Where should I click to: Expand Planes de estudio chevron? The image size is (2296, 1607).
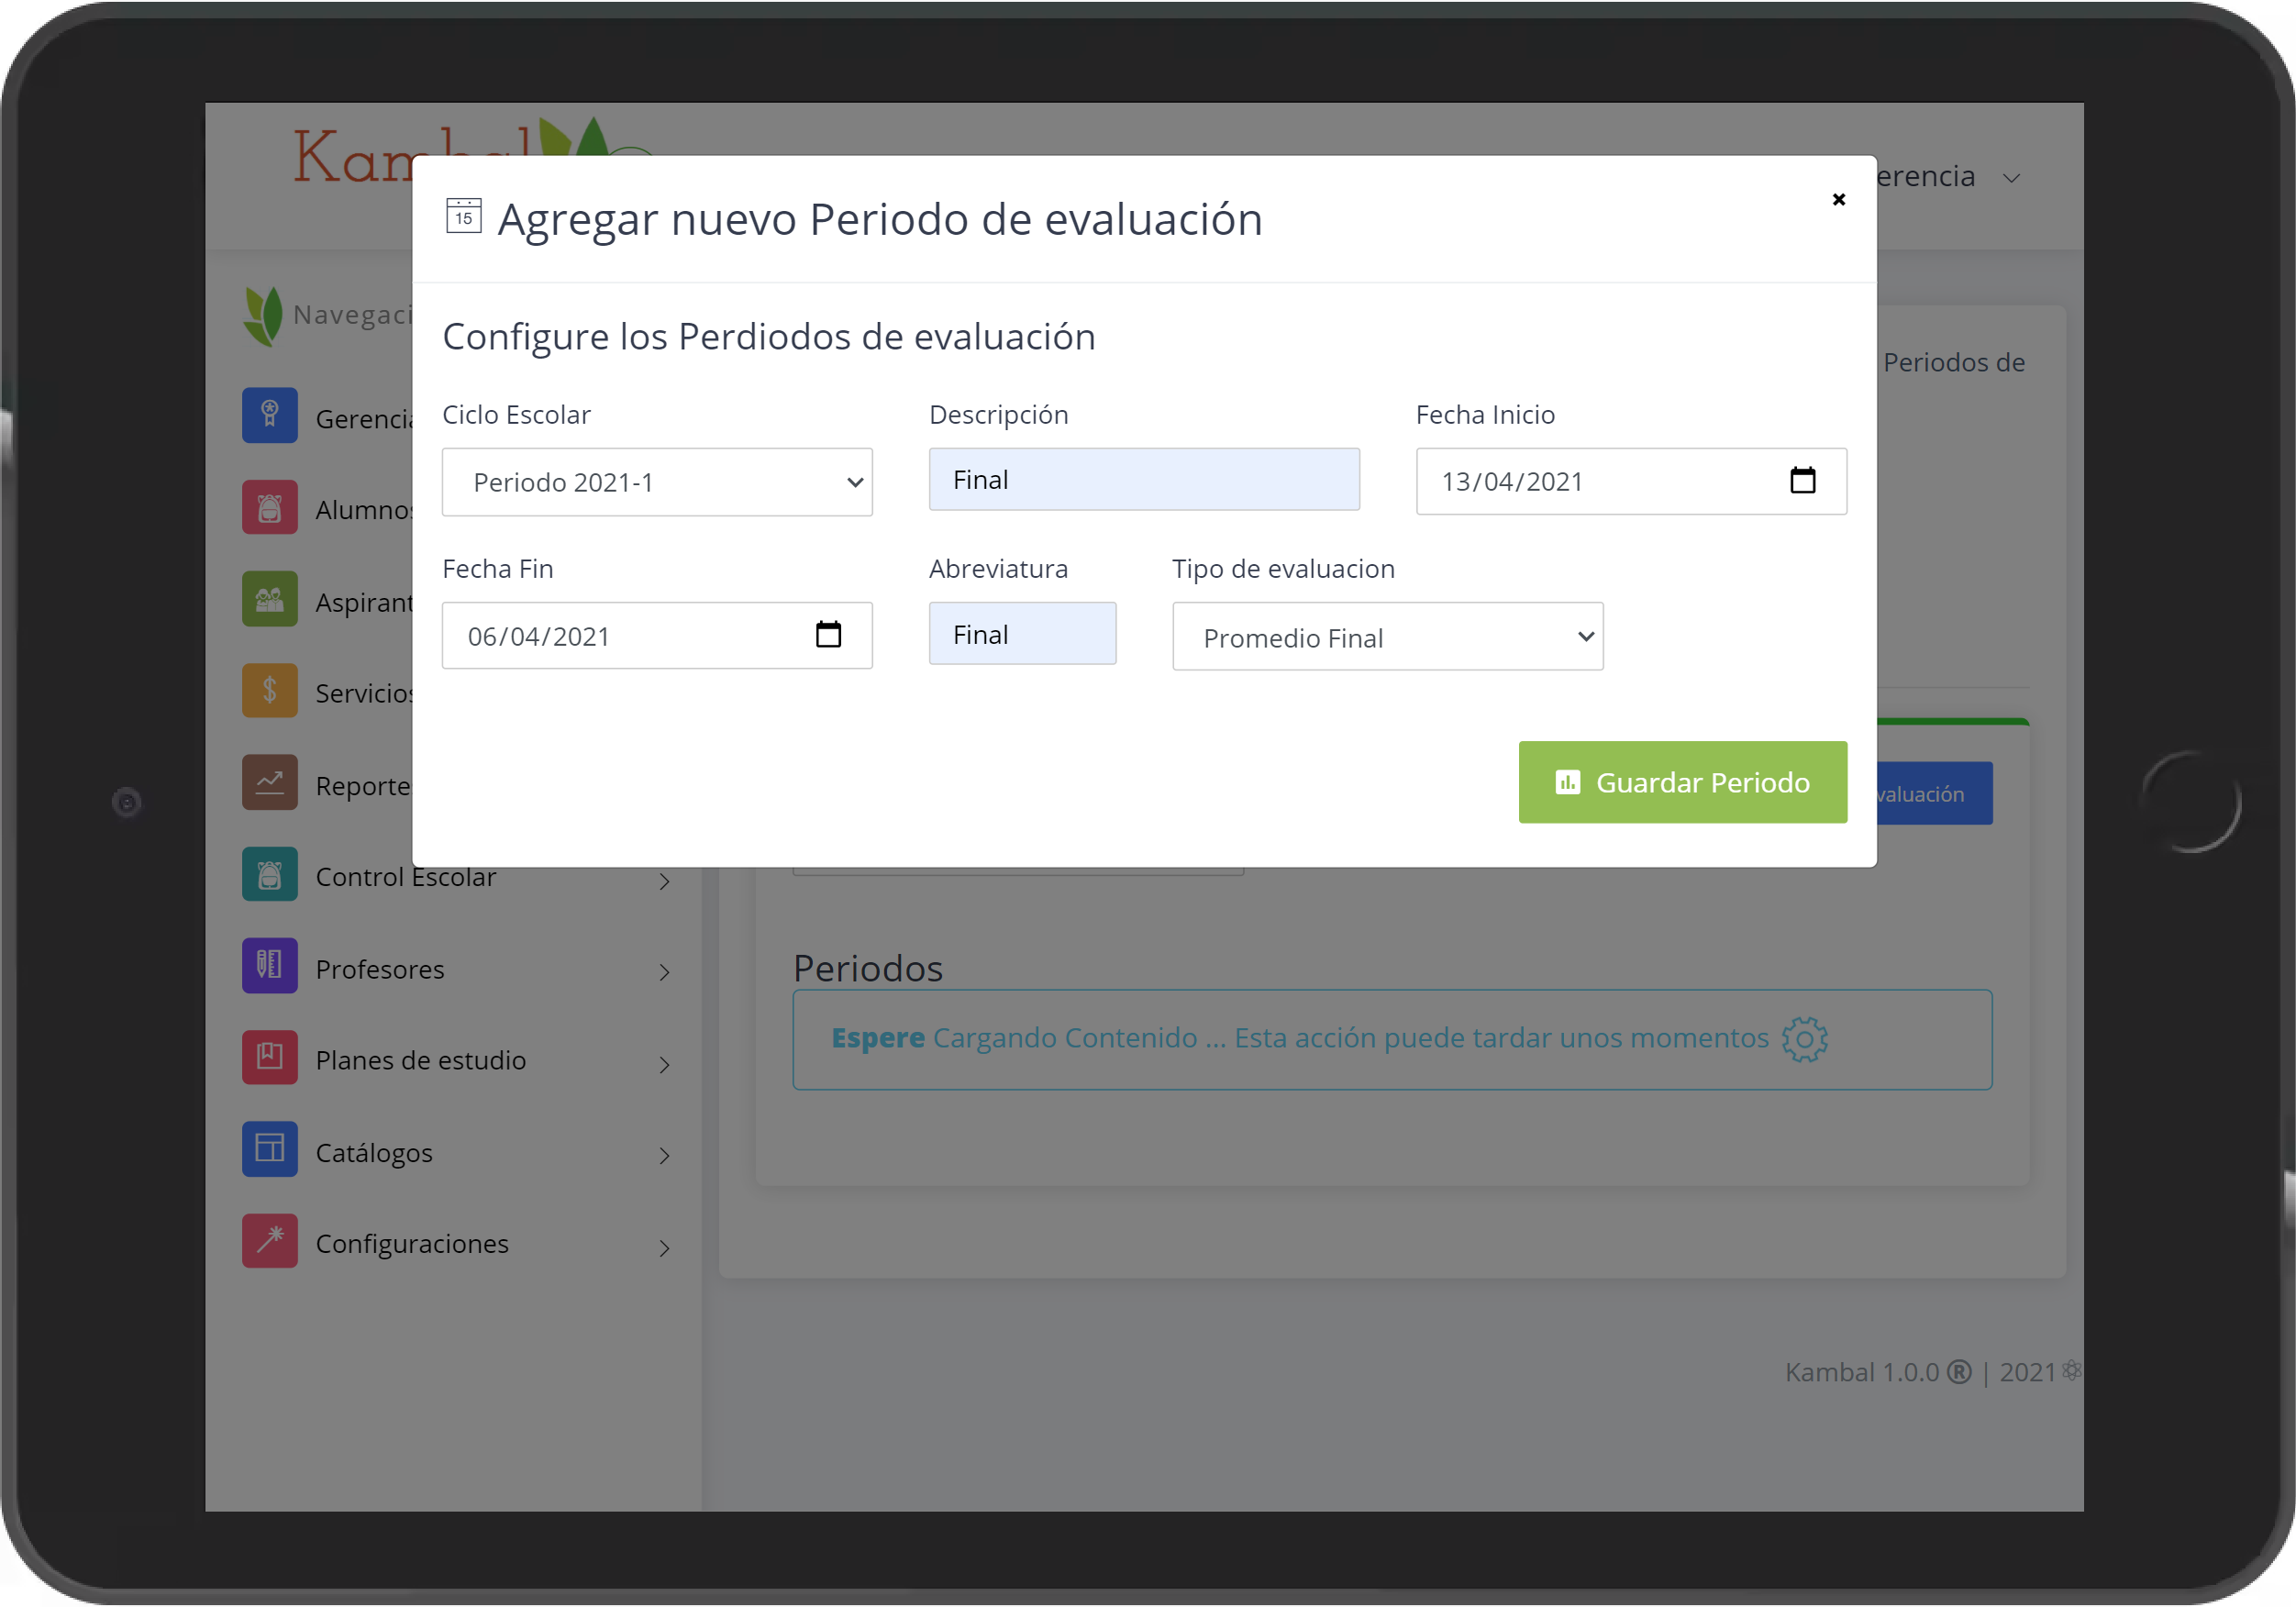point(664,1064)
